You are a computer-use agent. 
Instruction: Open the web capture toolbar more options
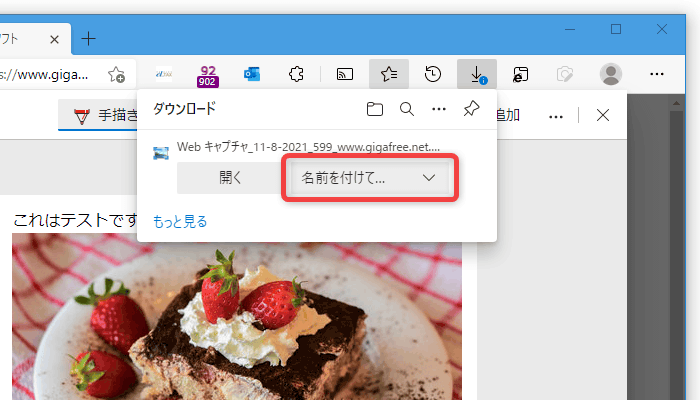click(x=556, y=117)
